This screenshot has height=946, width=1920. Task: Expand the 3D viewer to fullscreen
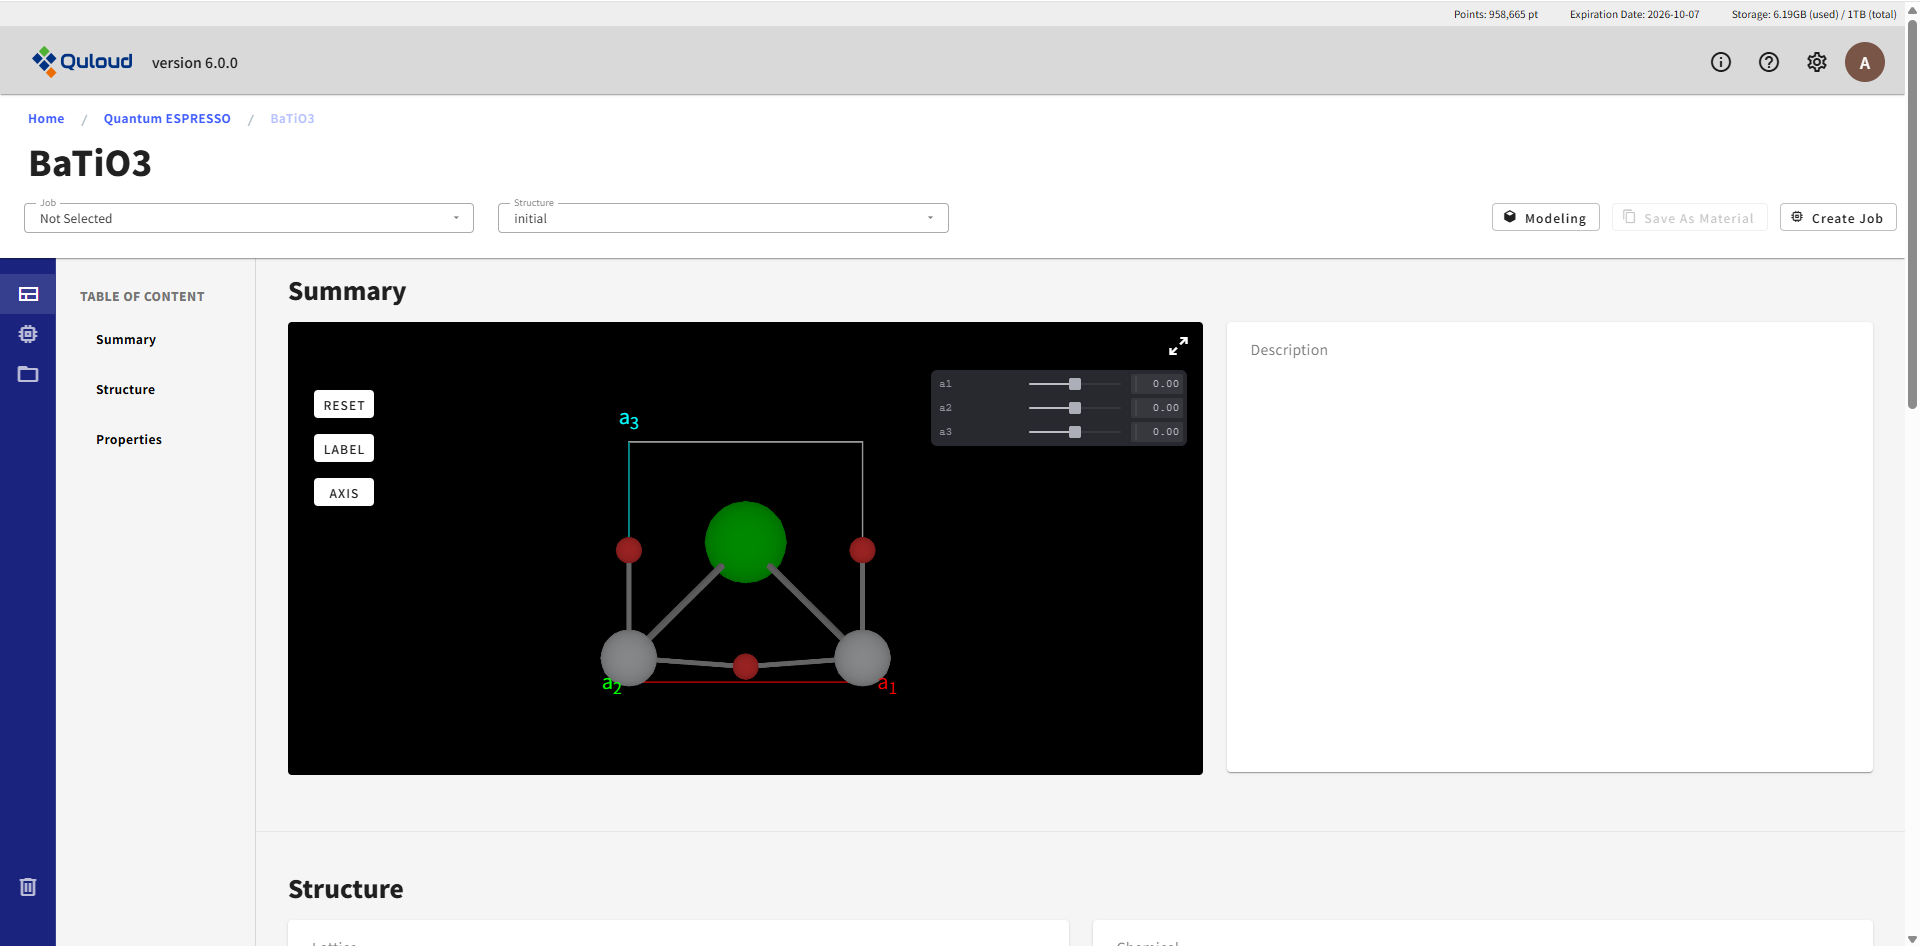[1178, 346]
